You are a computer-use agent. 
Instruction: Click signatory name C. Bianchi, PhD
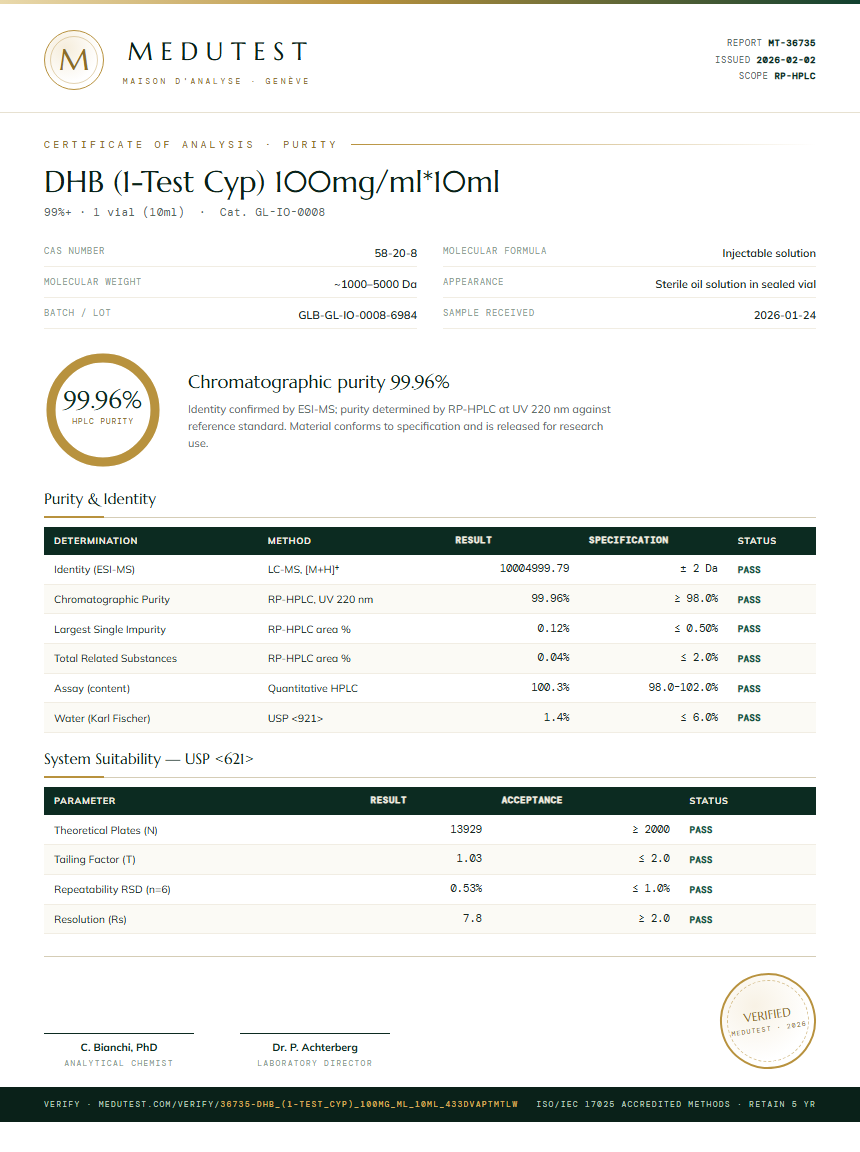[119, 1048]
